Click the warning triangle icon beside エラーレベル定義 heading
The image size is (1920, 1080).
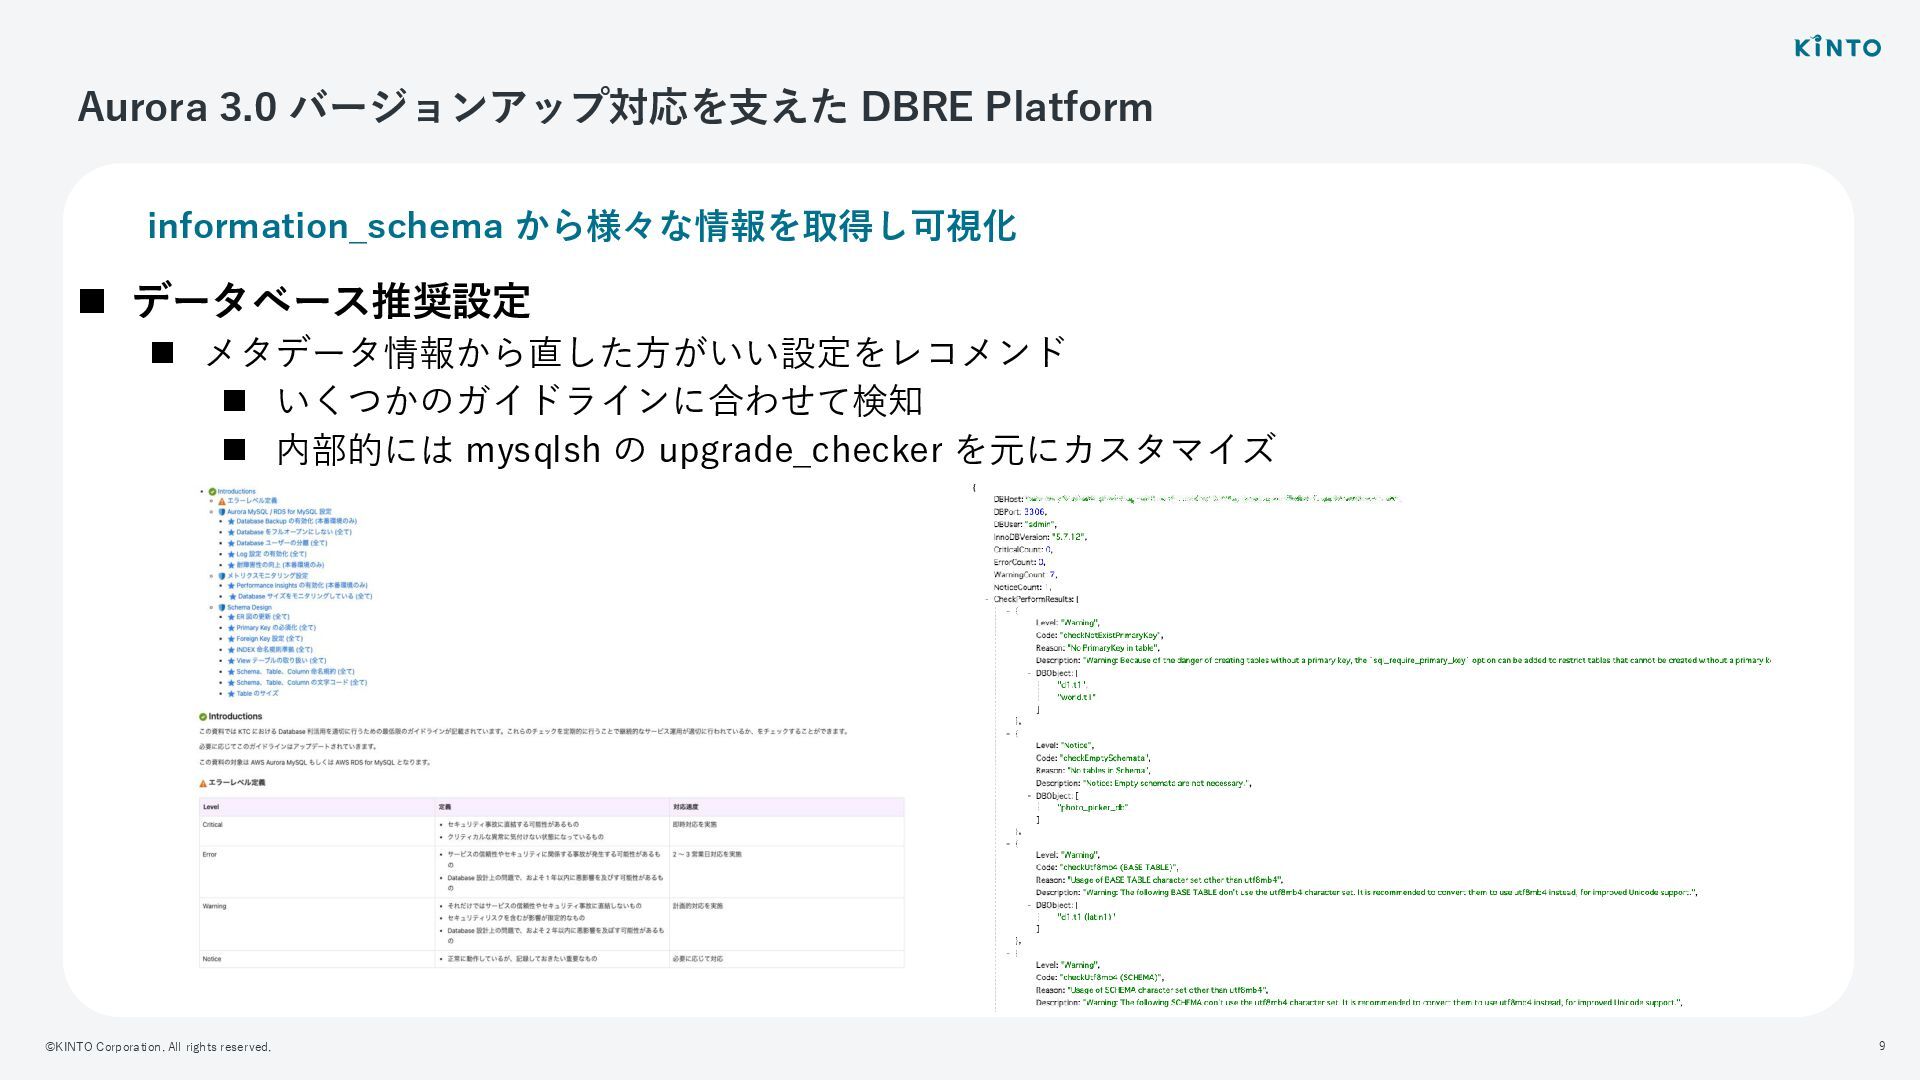[x=203, y=783]
